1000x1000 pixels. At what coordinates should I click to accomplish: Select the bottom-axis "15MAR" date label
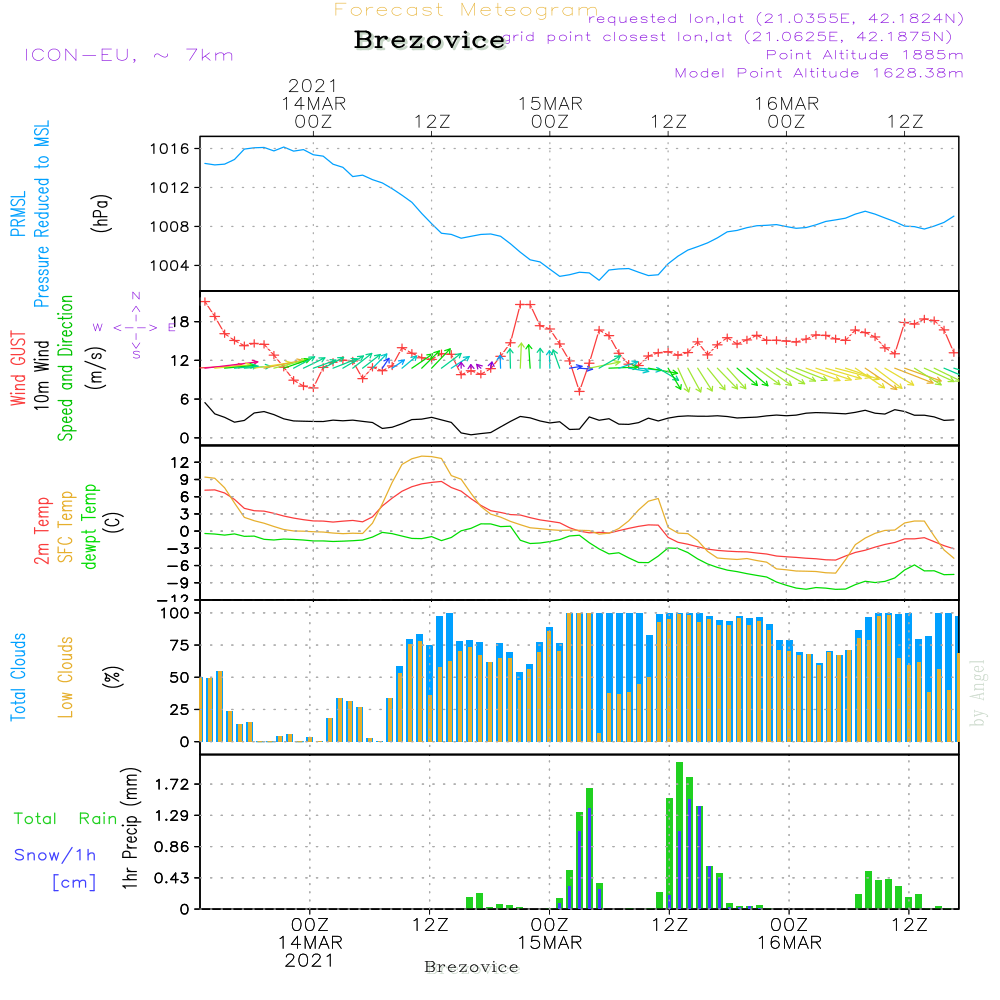(x=550, y=943)
